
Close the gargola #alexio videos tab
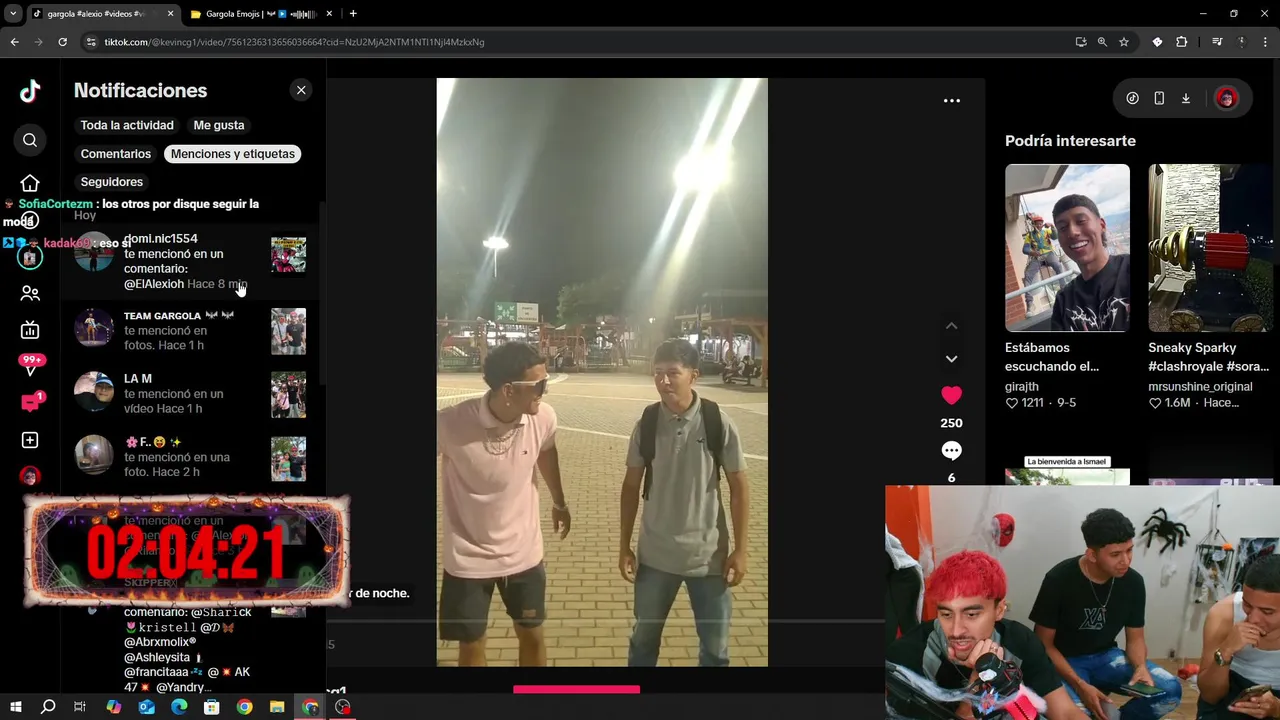[x=170, y=14]
